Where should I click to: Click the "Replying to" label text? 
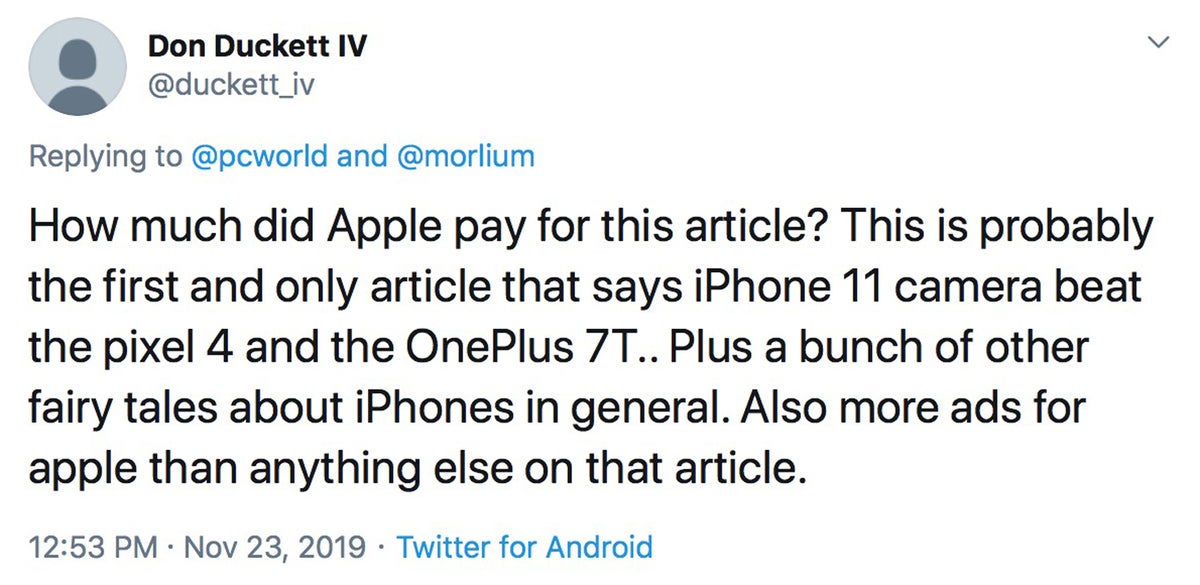[106, 157]
